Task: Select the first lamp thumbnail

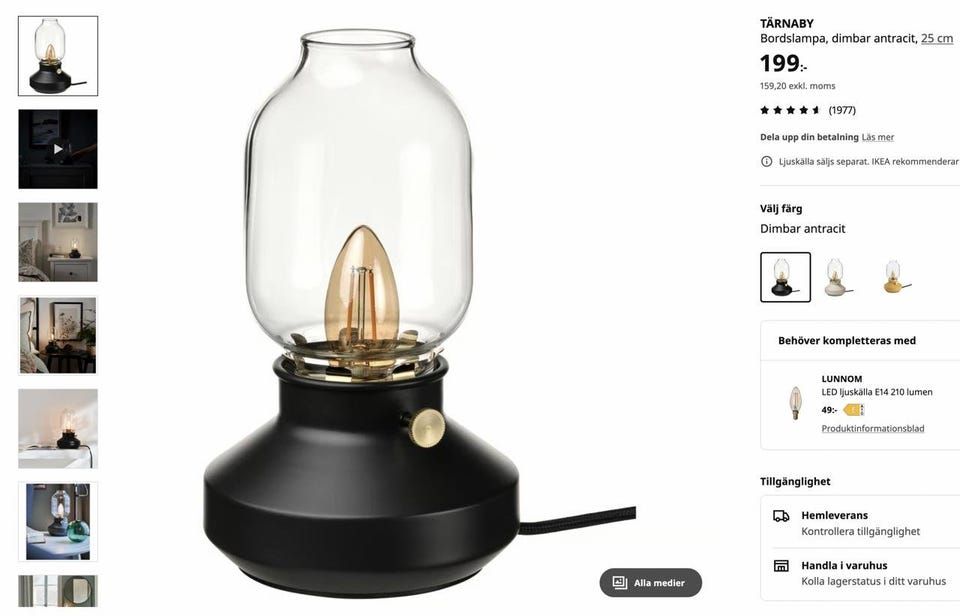Action: point(58,56)
